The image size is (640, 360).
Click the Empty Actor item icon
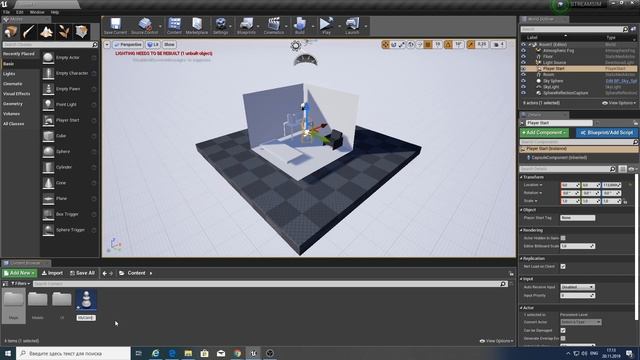(48, 58)
